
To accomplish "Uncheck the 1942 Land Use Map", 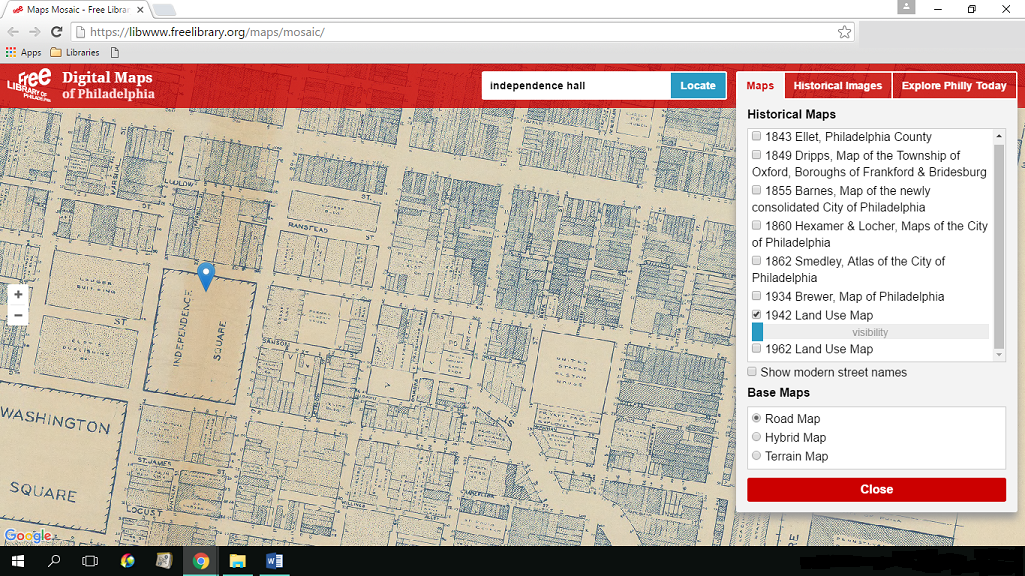I will tap(756, 314).
